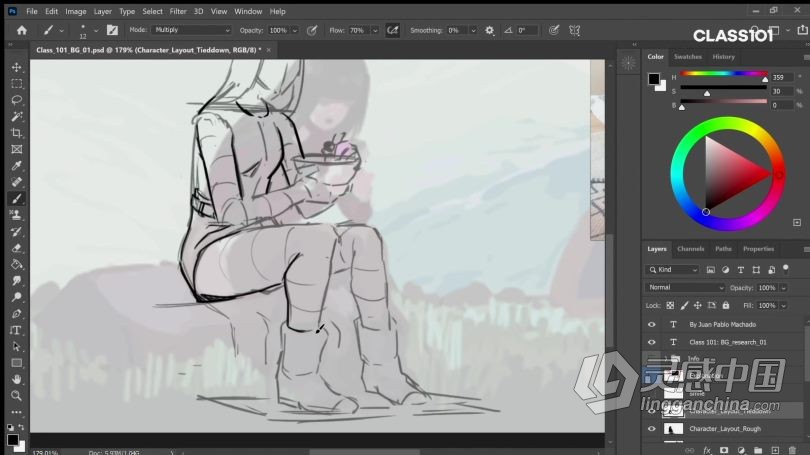Select the Lasso tool
This screenshot has width=810, height=455.
[x=17, y=100]
